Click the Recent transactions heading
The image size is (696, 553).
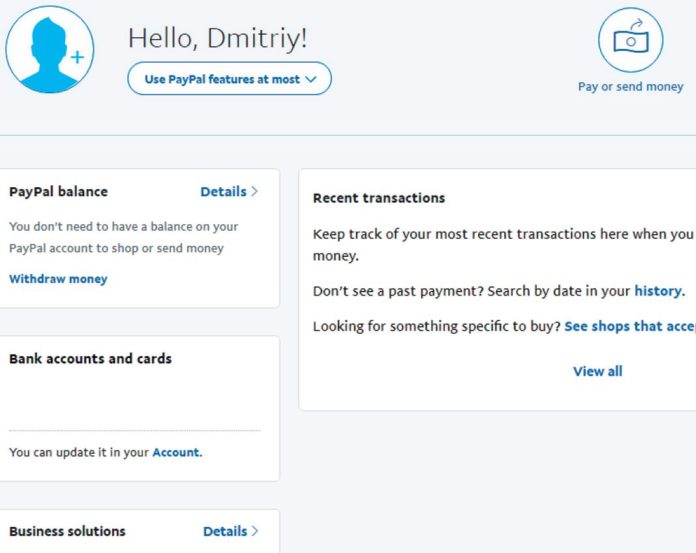(379, 198)
